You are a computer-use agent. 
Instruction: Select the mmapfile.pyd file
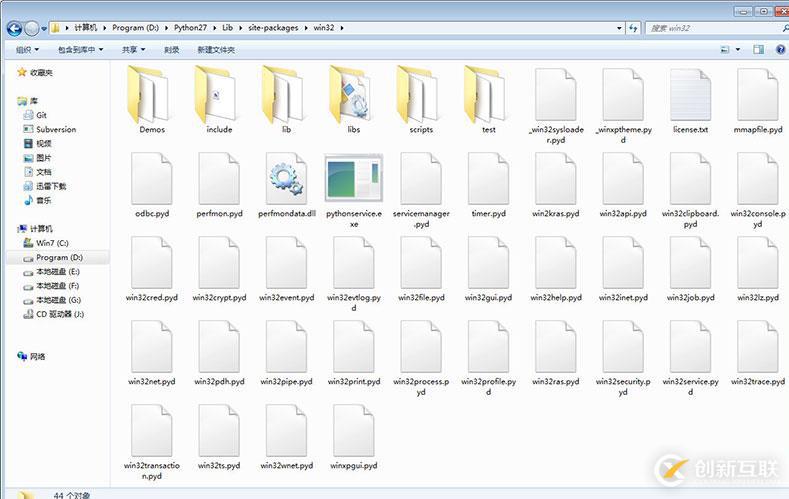tap(758, 101)
